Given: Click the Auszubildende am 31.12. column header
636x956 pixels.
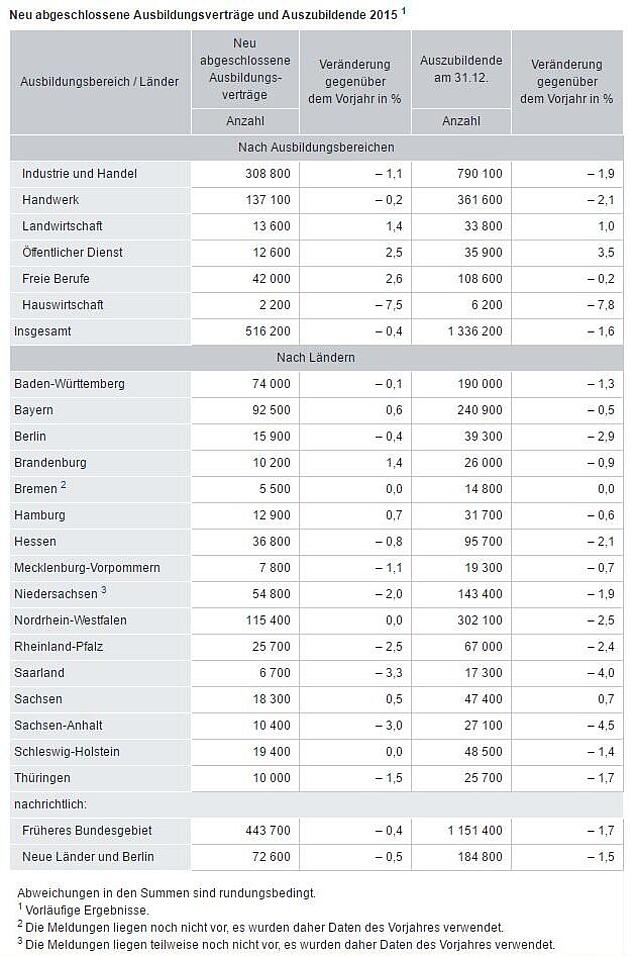Looking at the screenshot, I should [461, 69].
